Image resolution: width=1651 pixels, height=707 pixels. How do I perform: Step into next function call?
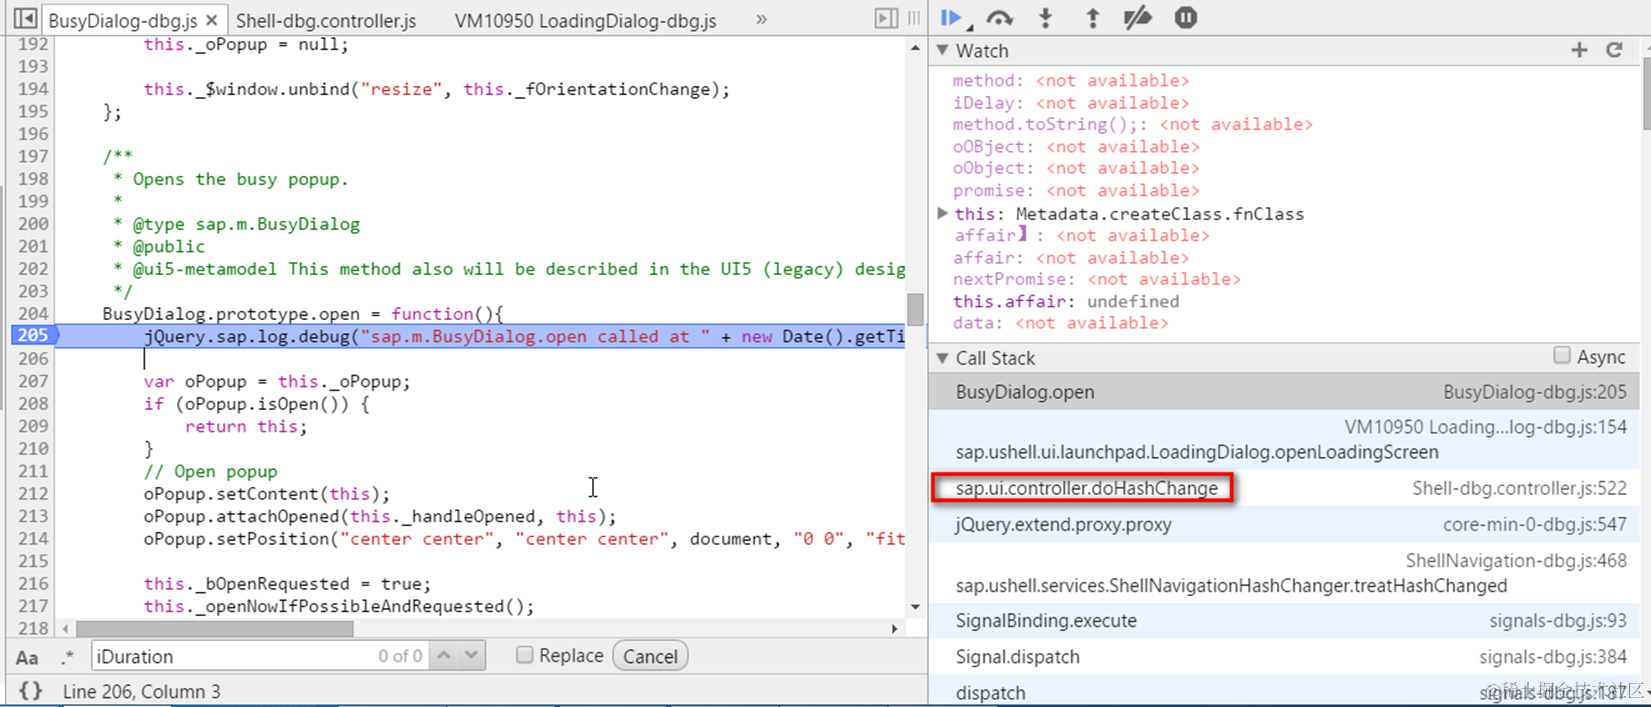click(1046, 18)
